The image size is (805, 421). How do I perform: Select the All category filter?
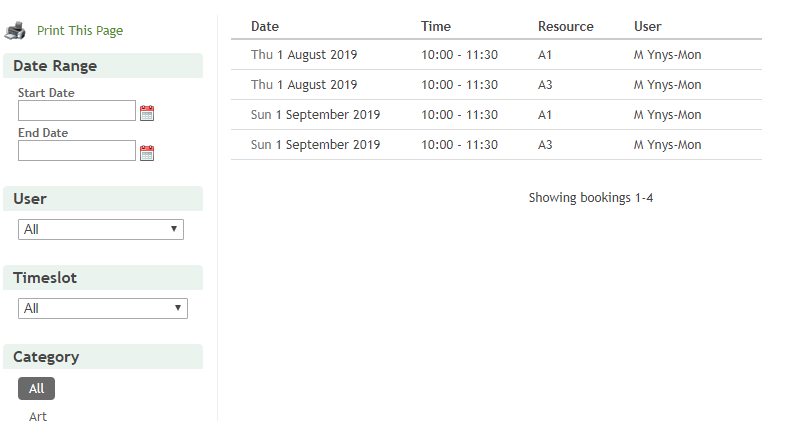click(x=36, y=388)
